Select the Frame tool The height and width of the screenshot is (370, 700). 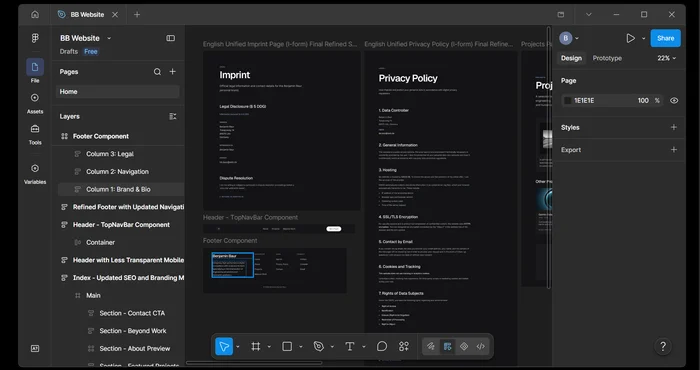[255, 346]
